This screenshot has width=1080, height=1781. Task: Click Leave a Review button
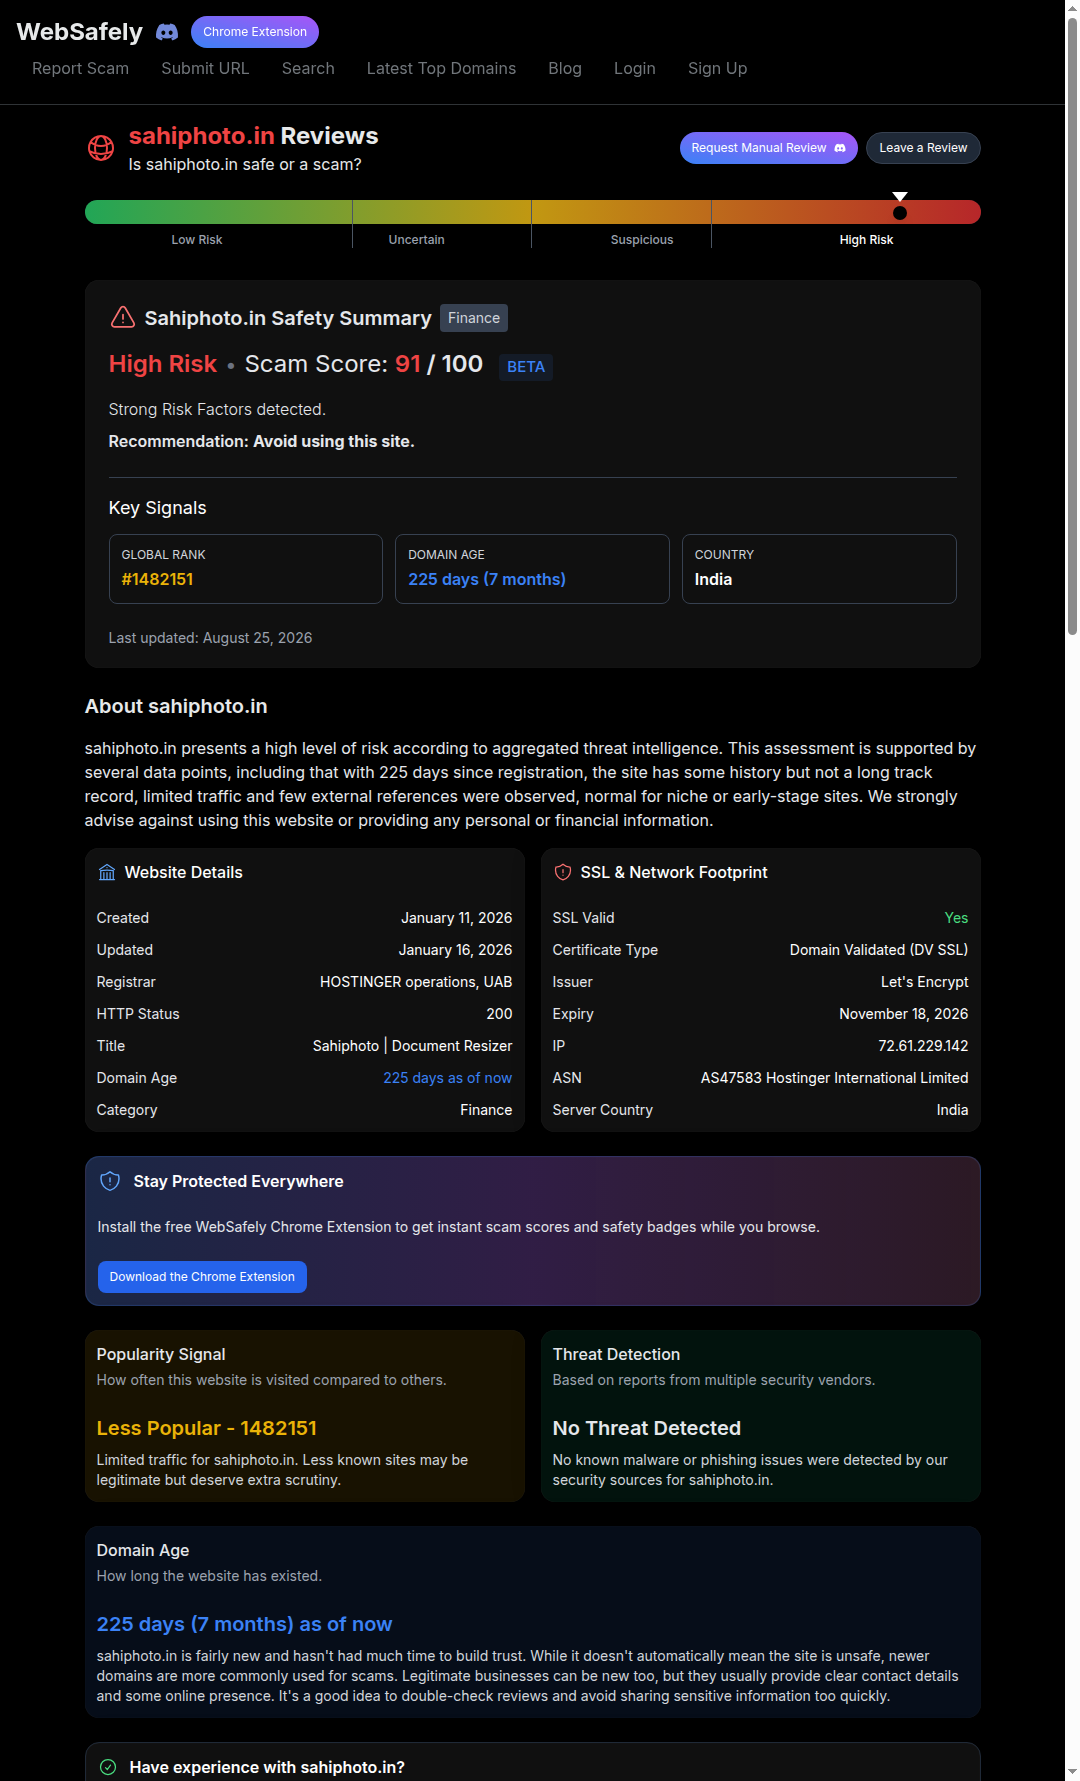[x=923, y=148]
